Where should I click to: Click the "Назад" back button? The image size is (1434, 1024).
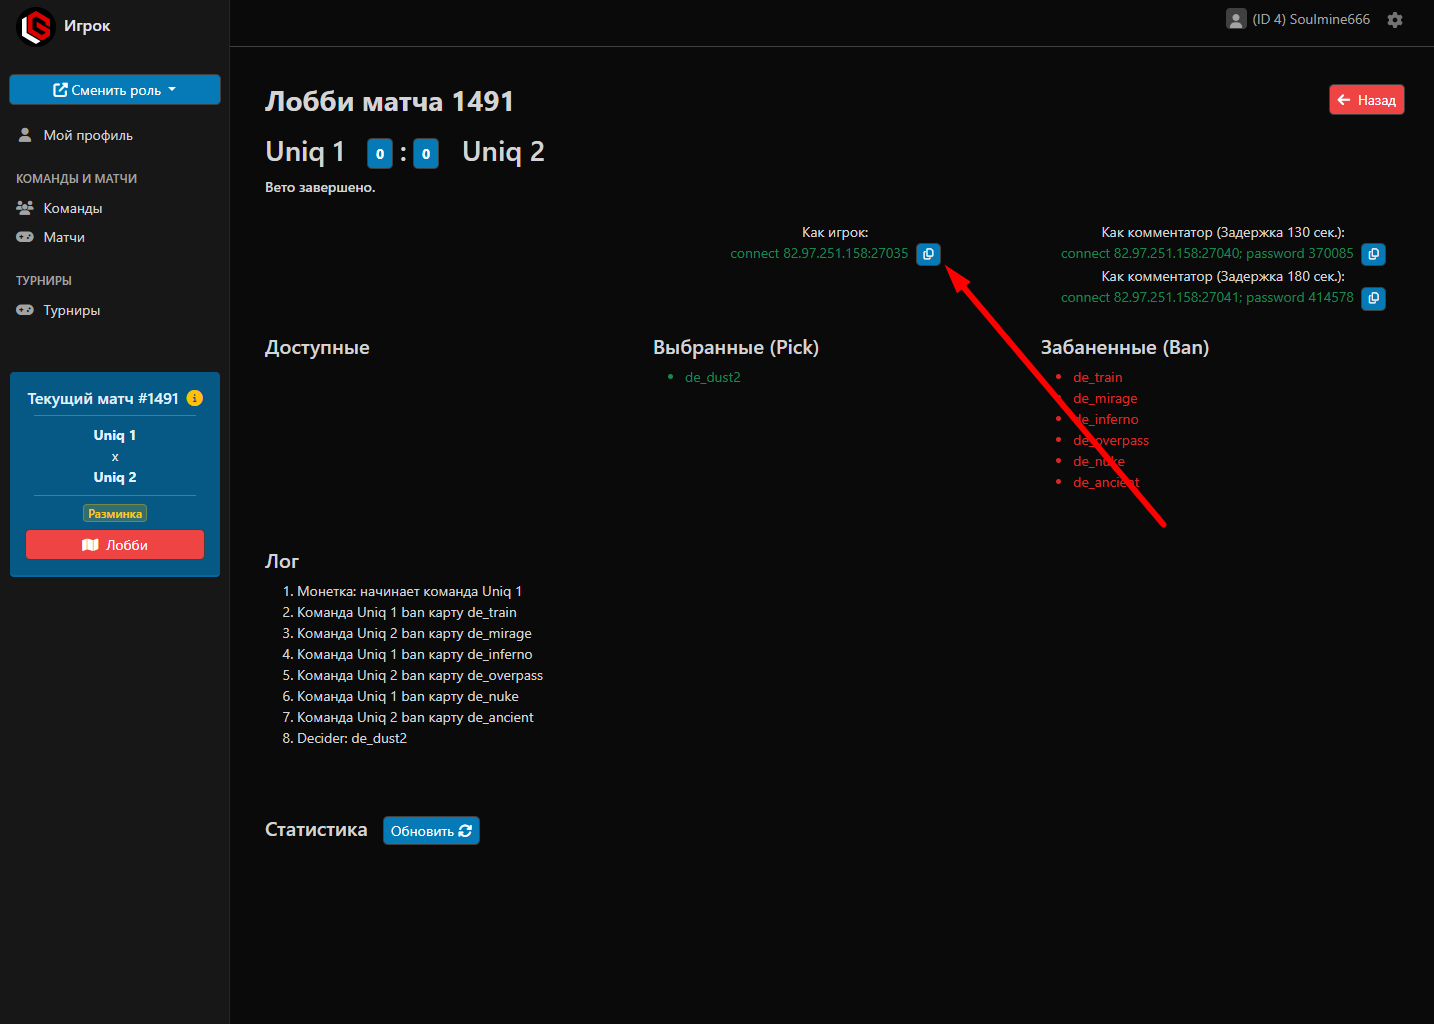click(1366, 100)
